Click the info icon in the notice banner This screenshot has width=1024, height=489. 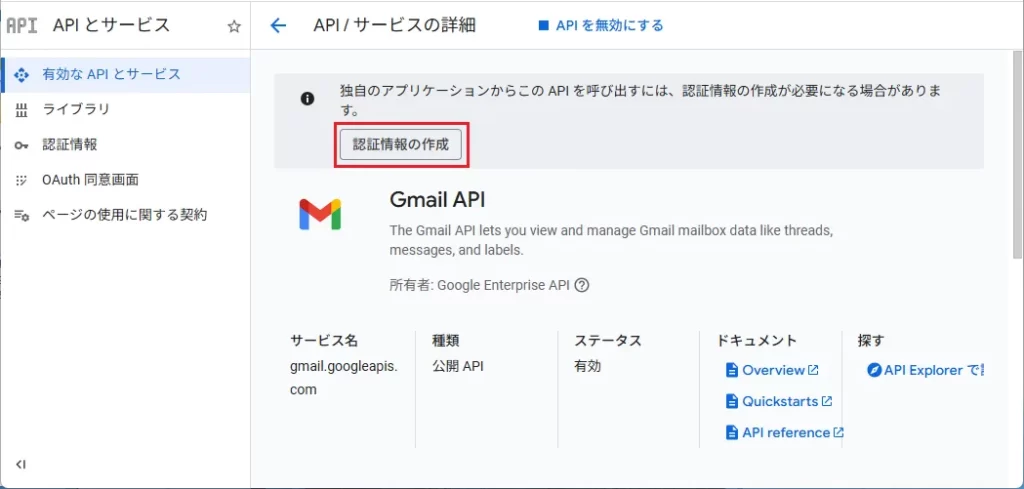click(x=307, y=99)
